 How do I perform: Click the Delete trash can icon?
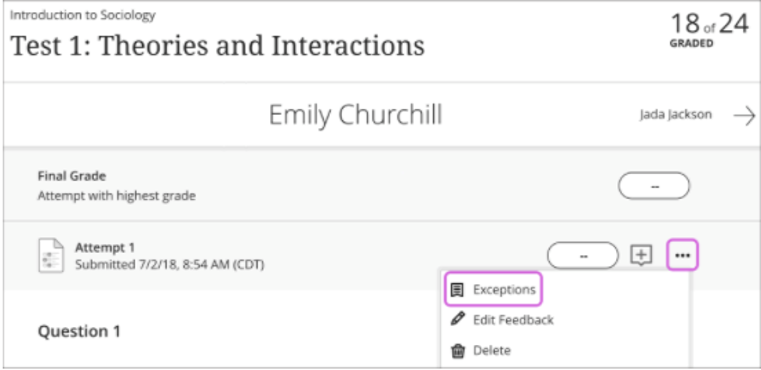point(457,350)
